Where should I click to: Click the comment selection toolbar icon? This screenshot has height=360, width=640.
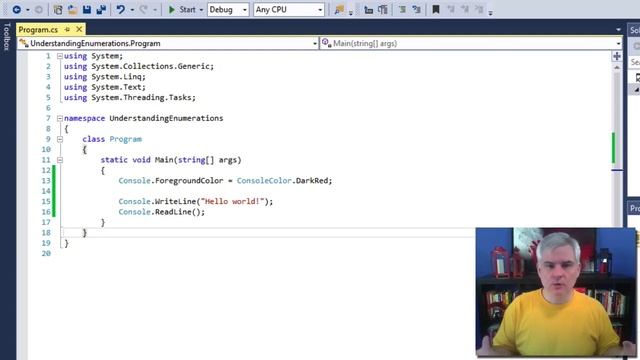(x=382, y=9)
